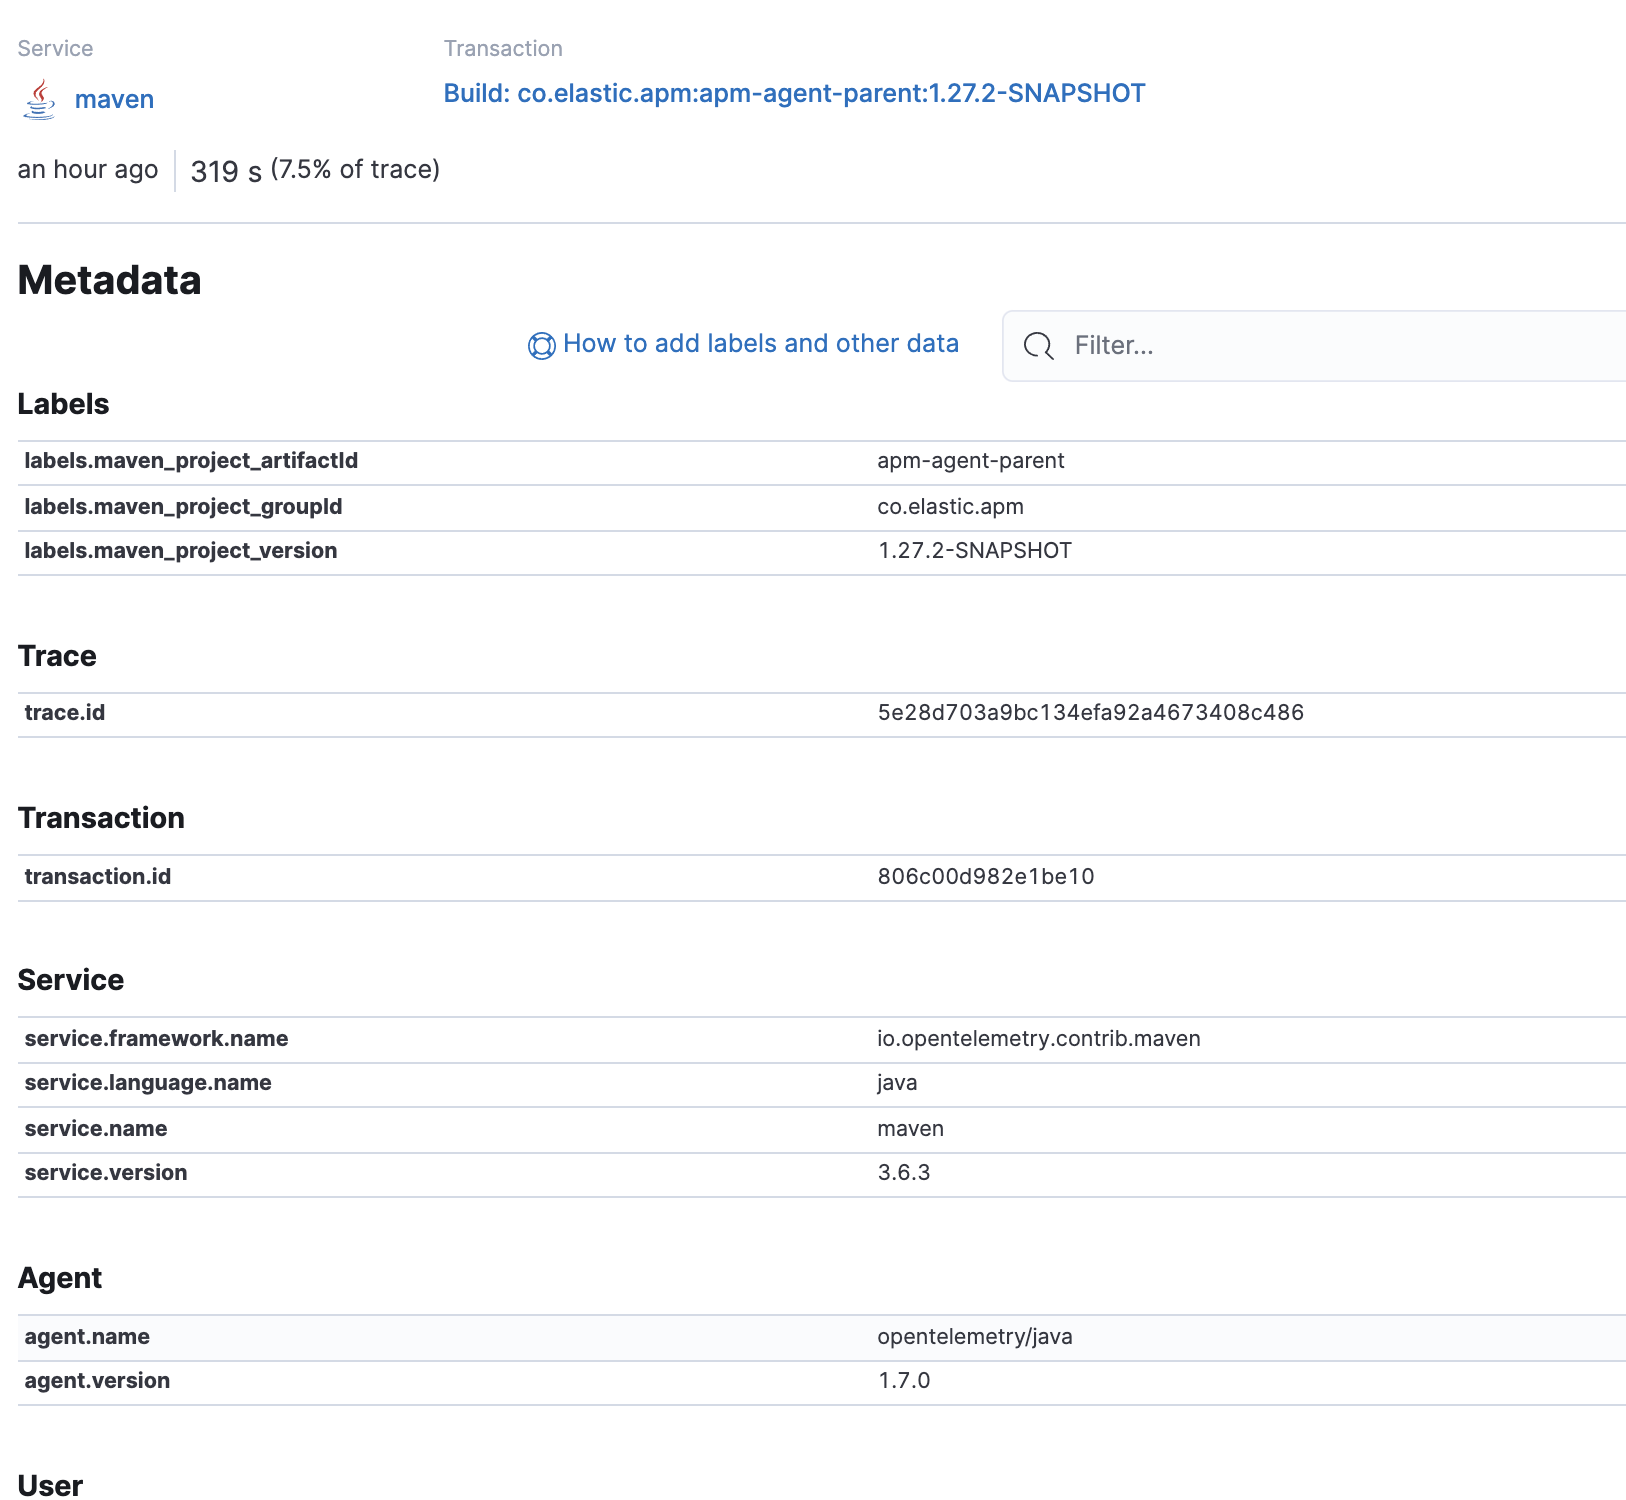Image resolution: width=1626 pixels, height=1500 pixels.
Task: Click the Metadata heading
Action: point(110,281)
